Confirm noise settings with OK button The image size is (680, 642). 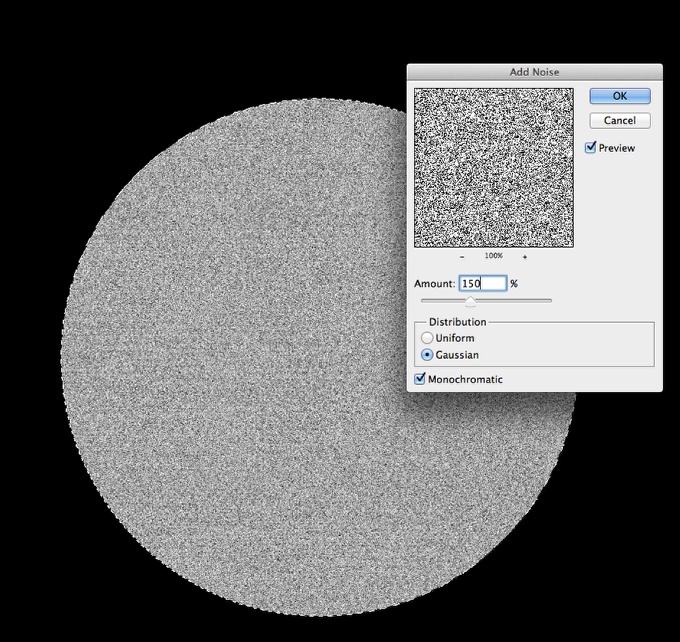click(620, 96)
